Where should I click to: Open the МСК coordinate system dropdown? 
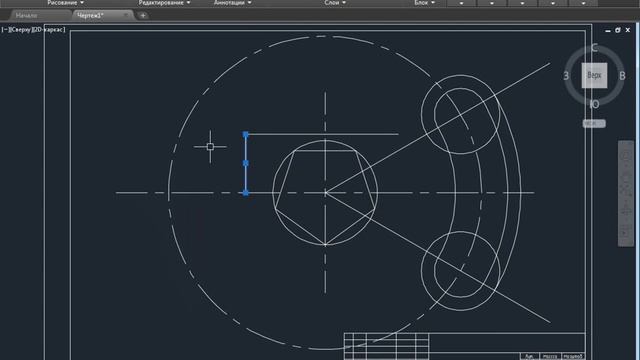pyautogui.click(x=594, y=123)
